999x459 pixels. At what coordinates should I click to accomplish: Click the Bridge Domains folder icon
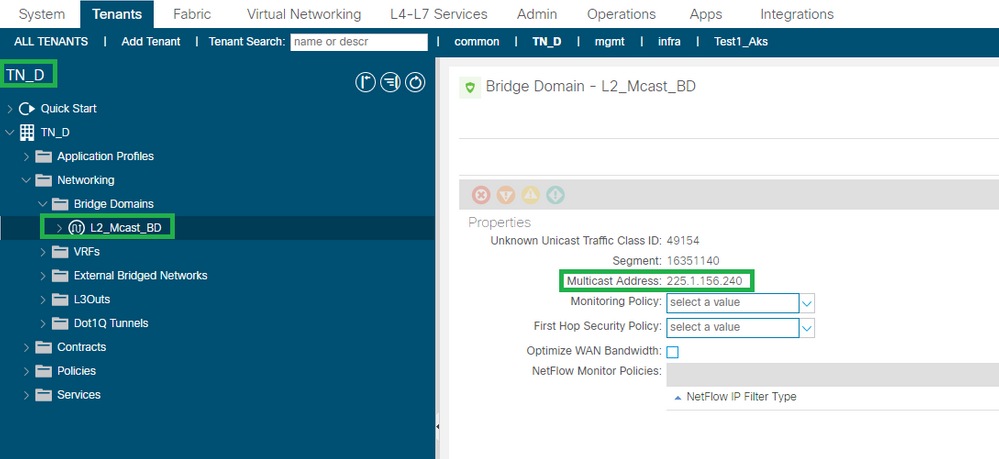[61, 204]
